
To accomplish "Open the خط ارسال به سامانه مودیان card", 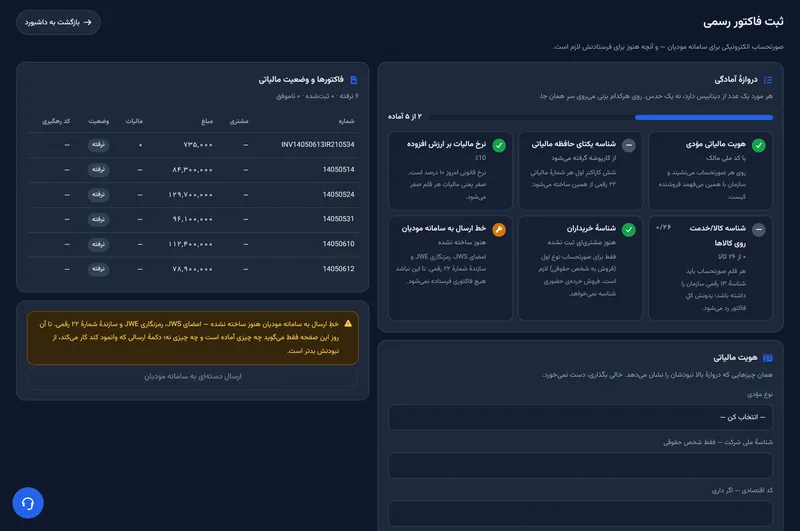I will click(450, 268).
